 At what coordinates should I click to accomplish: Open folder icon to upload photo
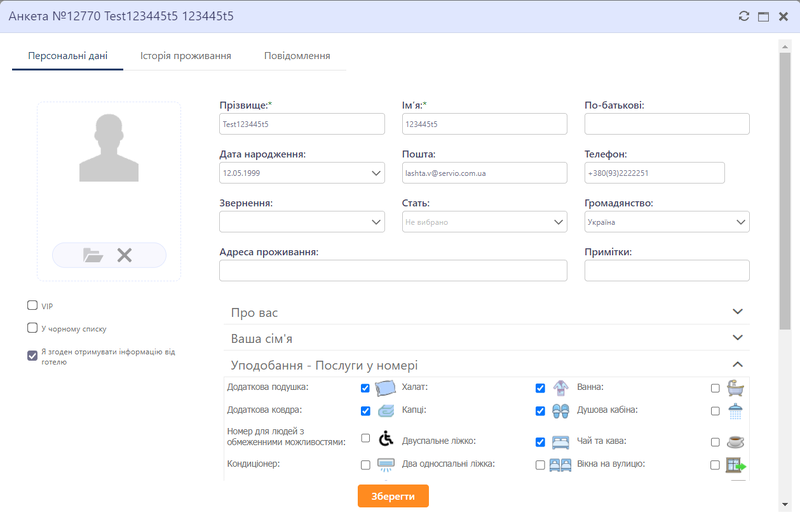93,255
